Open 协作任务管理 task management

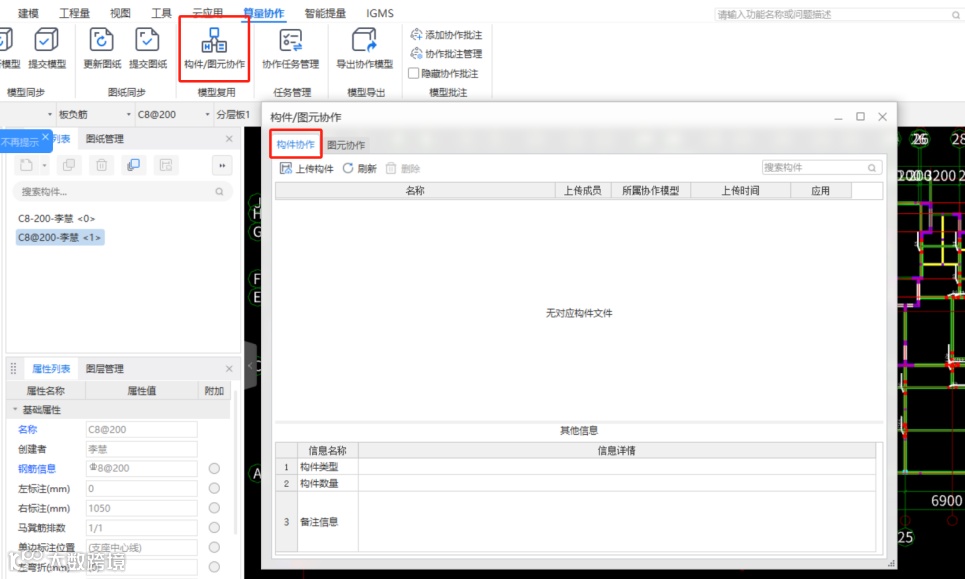coord(290,48)
